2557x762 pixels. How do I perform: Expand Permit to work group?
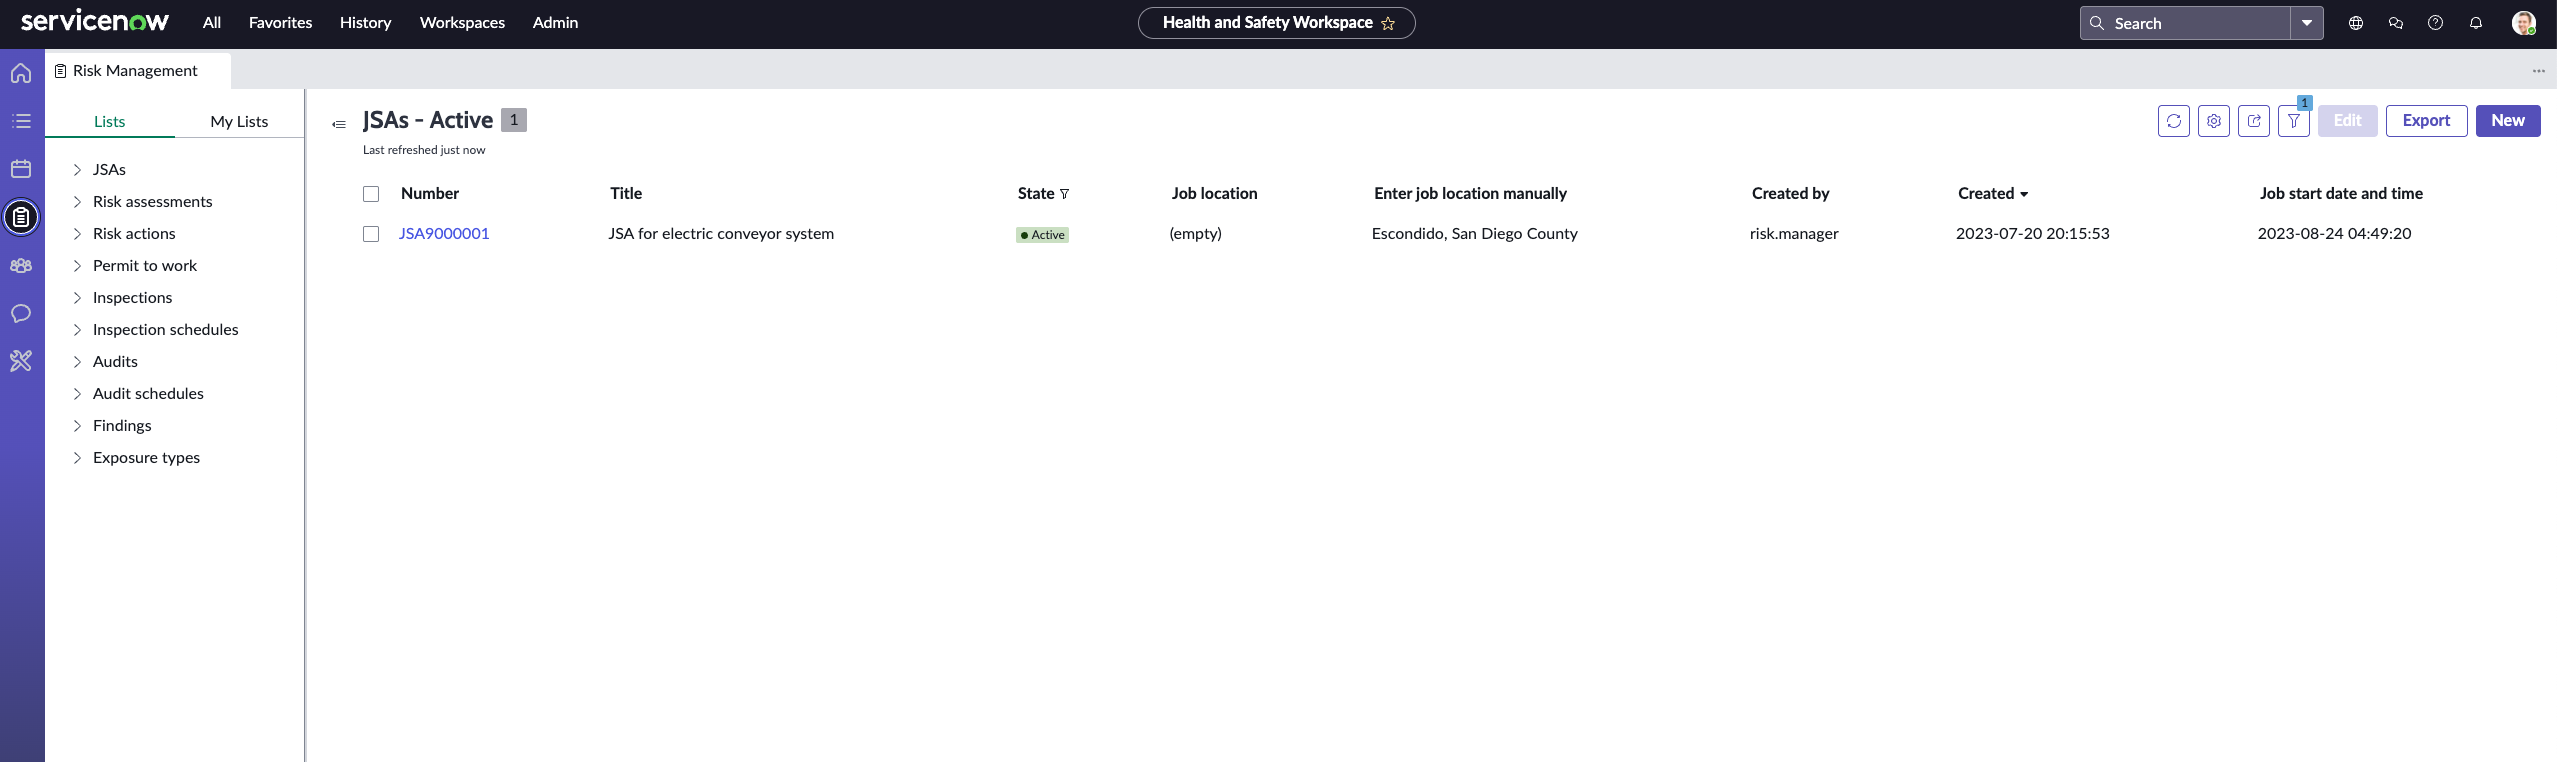coord(77,266)
